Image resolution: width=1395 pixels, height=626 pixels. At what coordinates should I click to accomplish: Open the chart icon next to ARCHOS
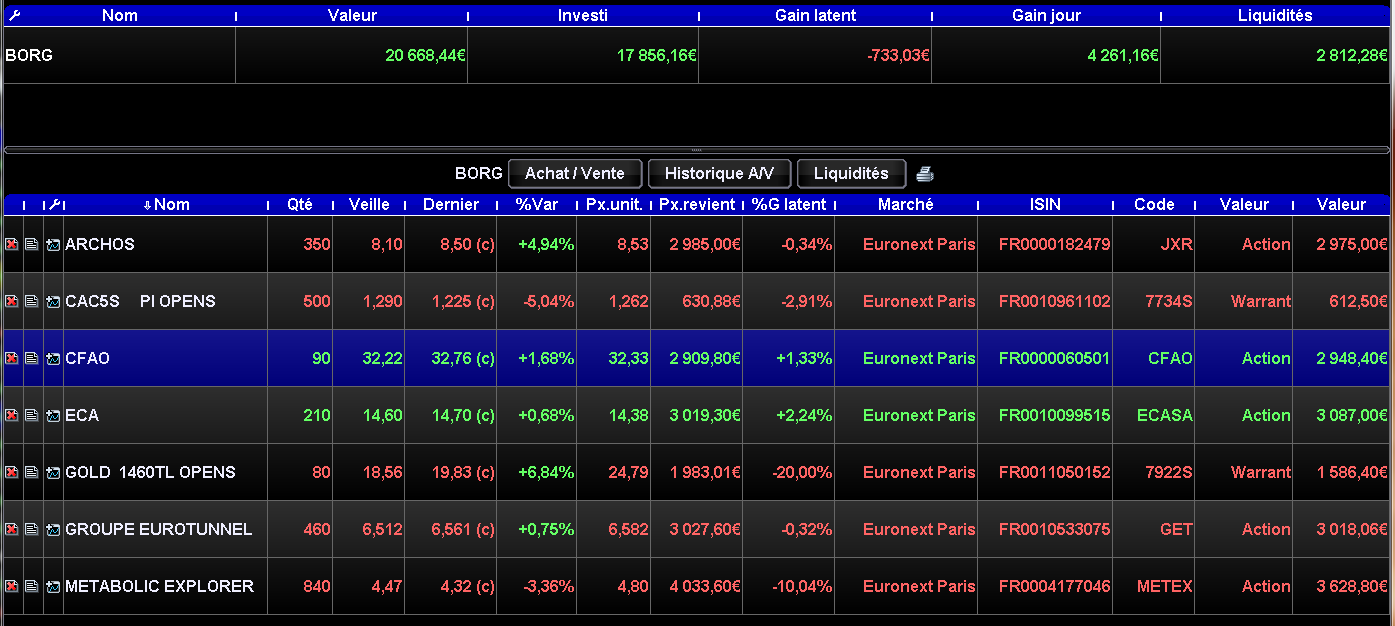(53, 245)
